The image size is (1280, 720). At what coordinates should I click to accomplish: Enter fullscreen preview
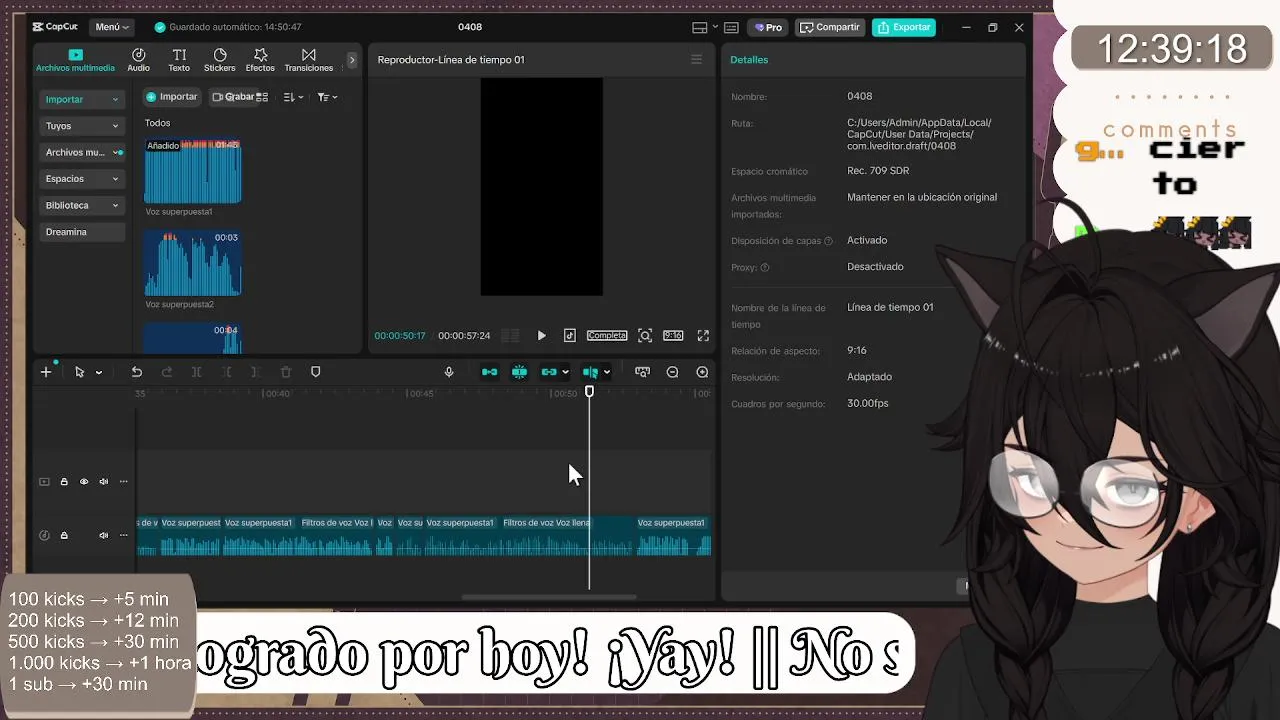point(703,336)
